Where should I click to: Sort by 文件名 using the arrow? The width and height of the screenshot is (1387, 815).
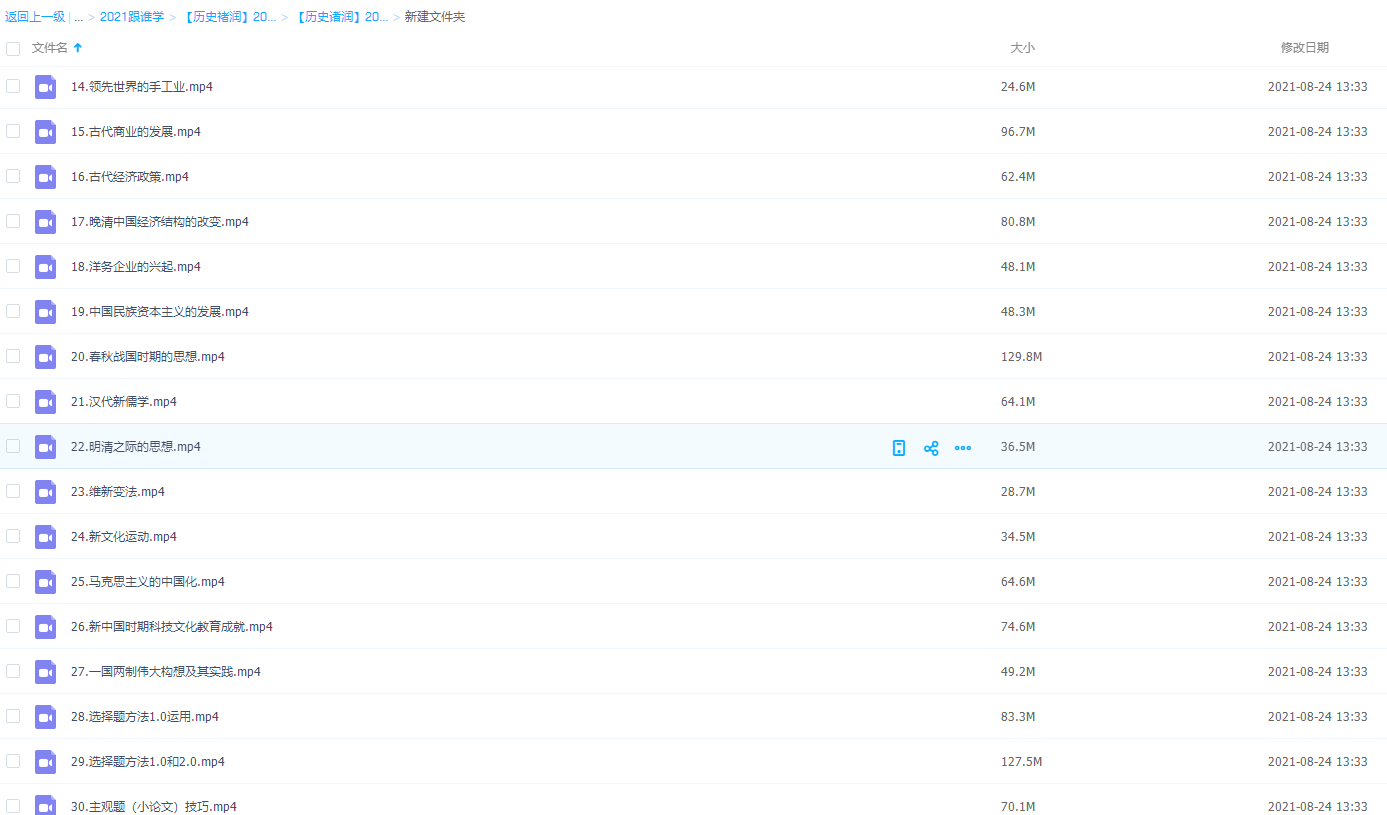click(78, 48)
